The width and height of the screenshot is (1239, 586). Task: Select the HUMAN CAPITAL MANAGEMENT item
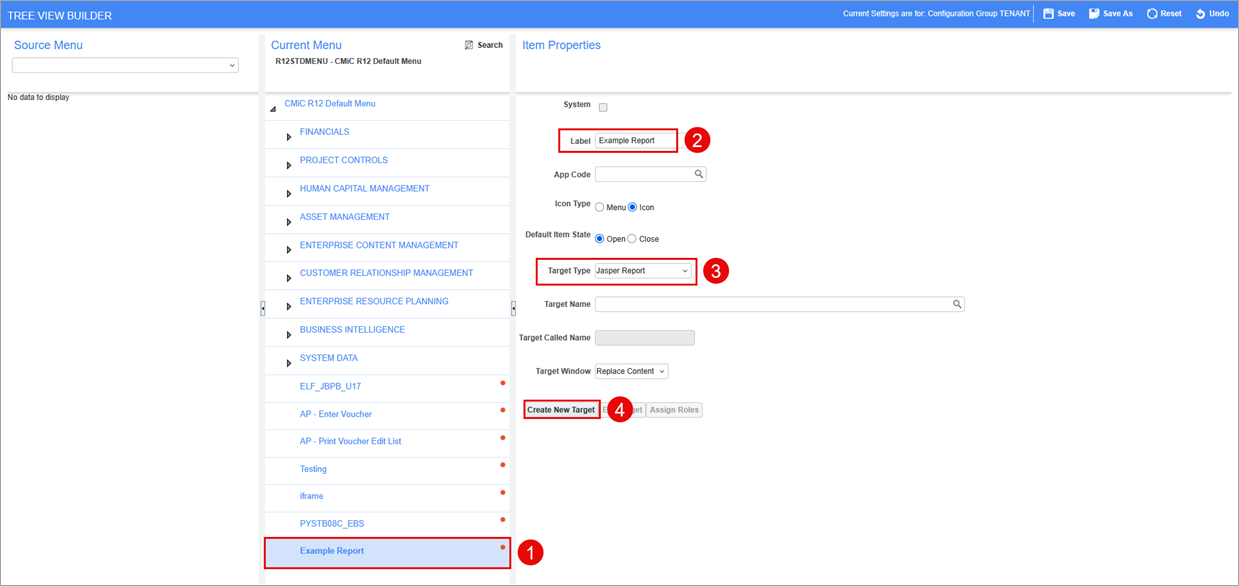(364, 188)
